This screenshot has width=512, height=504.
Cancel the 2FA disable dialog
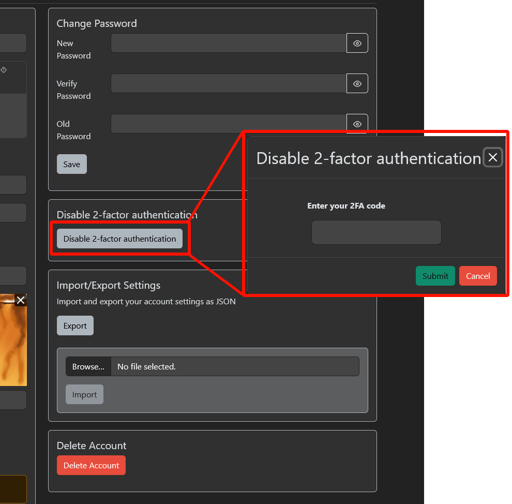coord(478,276)
